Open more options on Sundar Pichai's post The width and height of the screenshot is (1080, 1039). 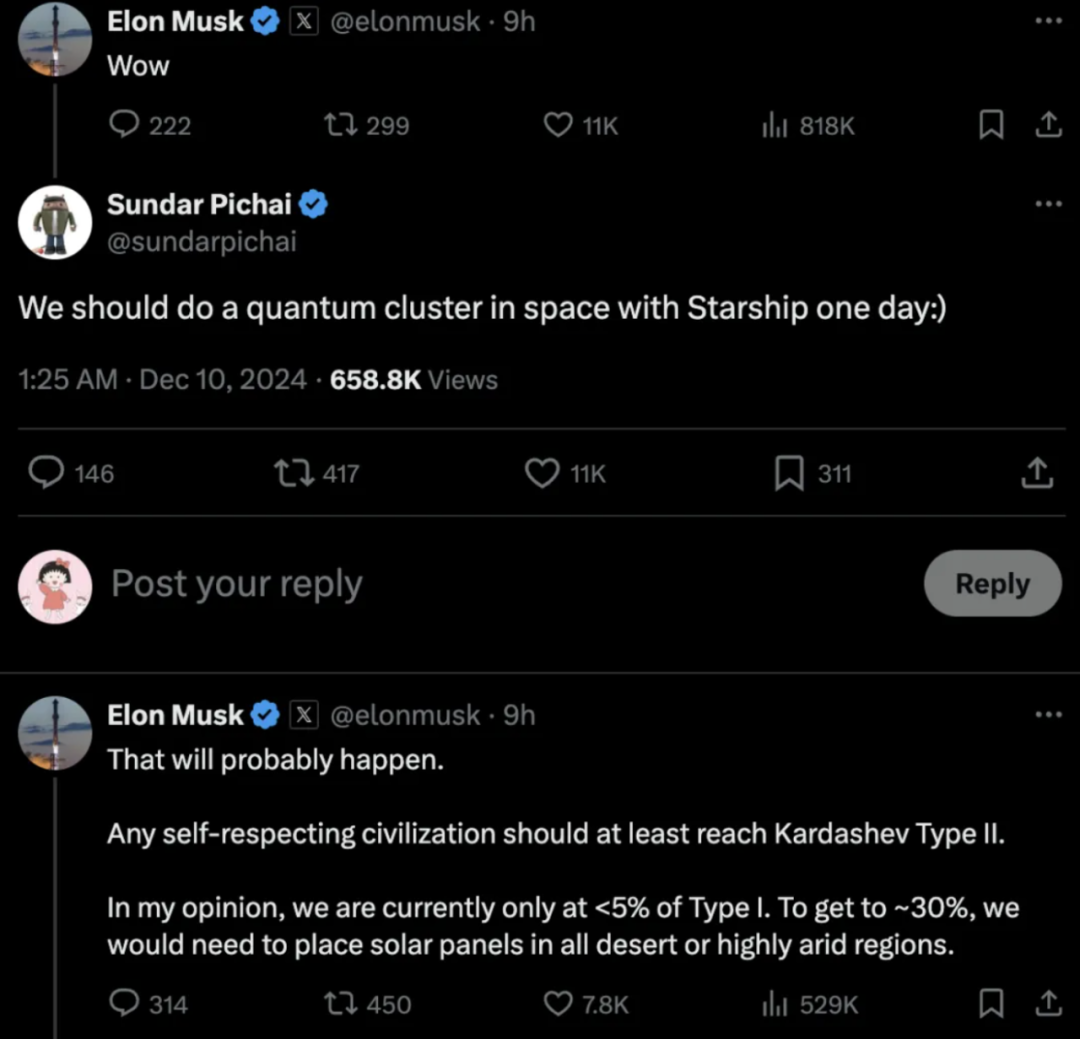(1048, 204)
